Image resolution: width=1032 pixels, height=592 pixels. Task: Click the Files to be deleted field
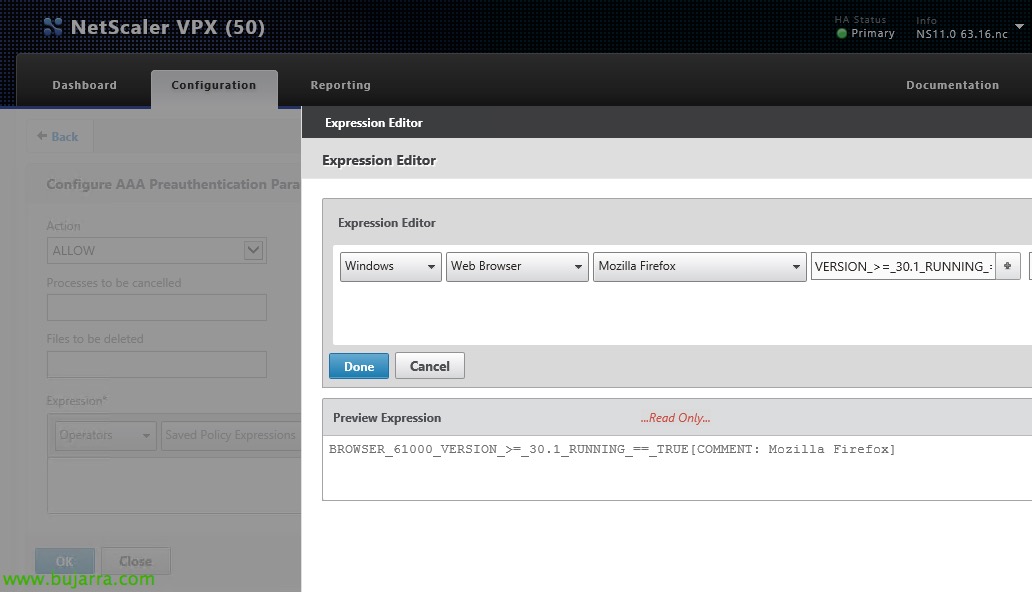157,364
